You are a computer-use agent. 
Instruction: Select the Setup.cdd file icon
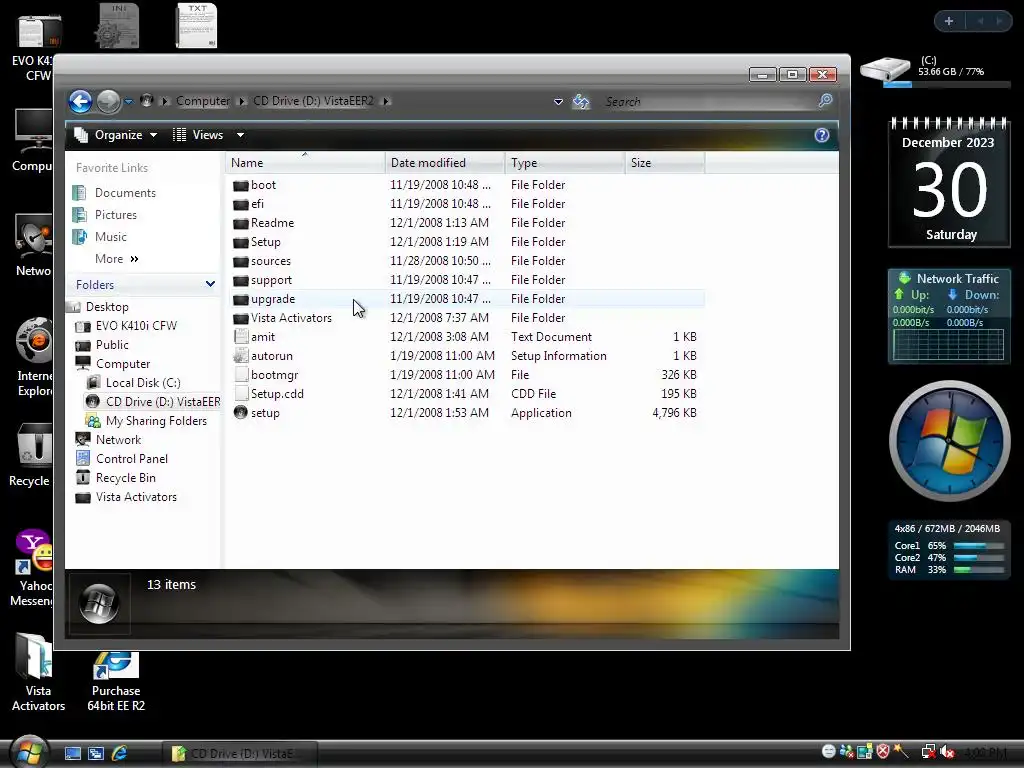(x=241, y=394)
